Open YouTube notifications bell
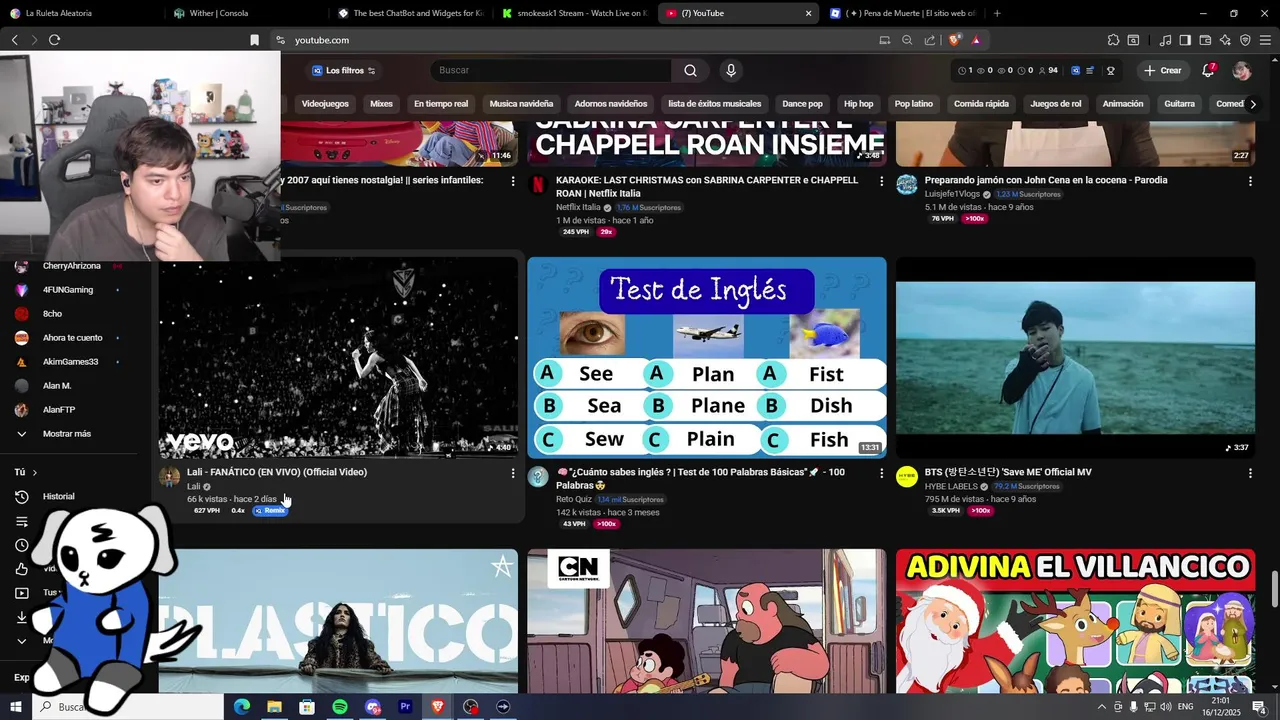Screen dimensions: 1280x720 pos(1208,71)
